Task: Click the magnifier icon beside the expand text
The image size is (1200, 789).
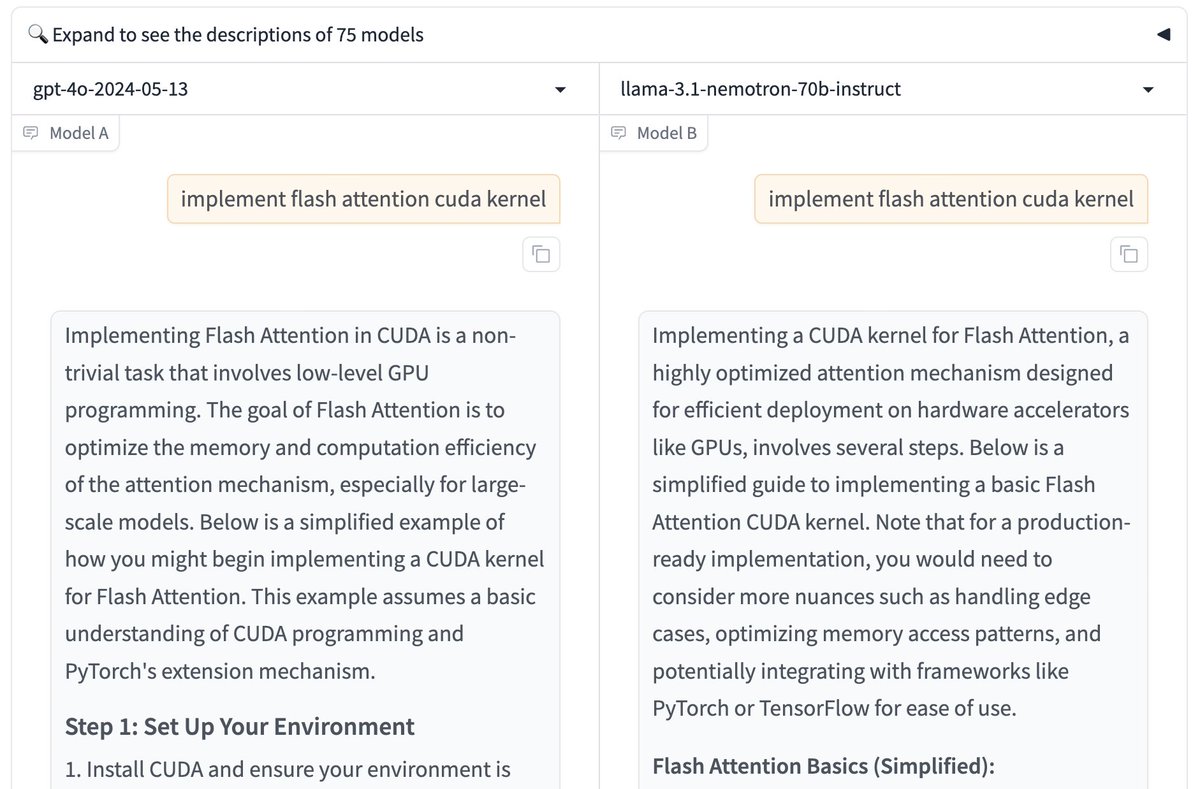Action: pos(37,35)
